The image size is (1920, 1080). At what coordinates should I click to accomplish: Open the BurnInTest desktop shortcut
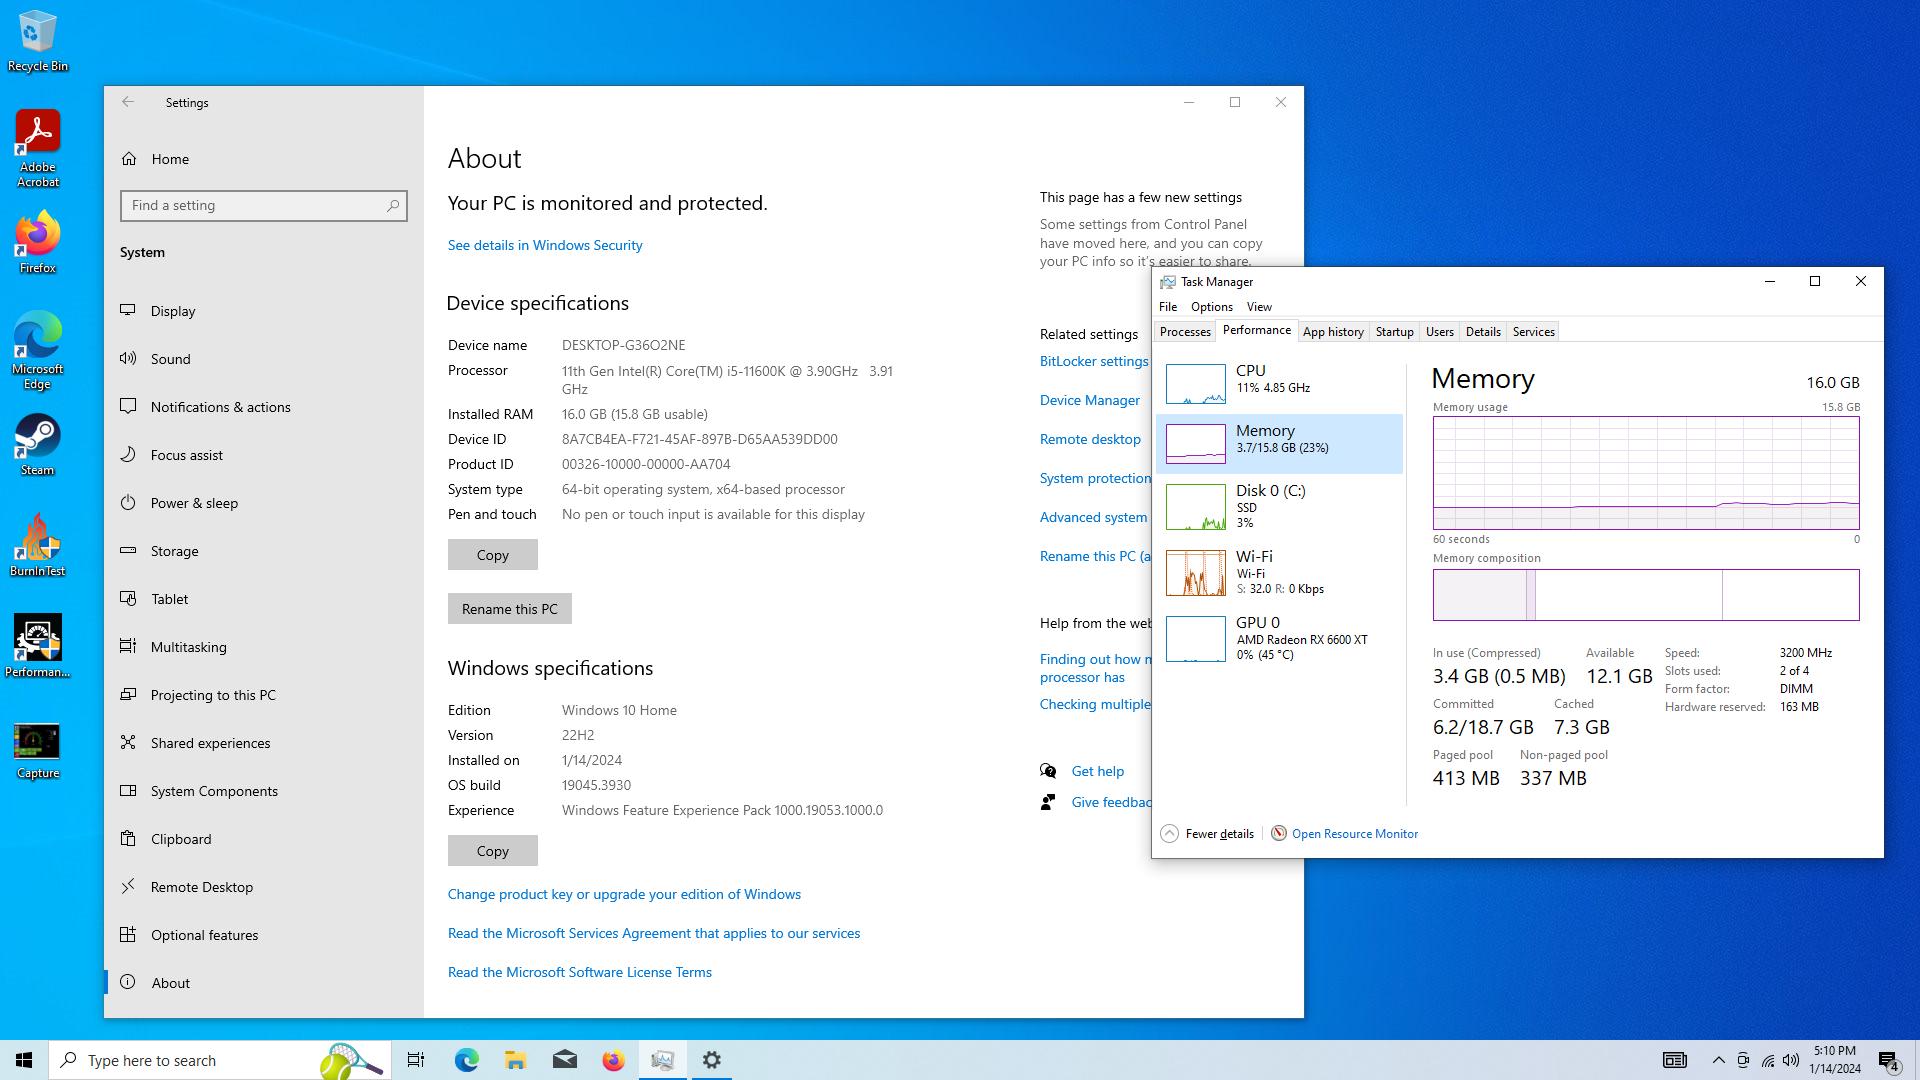(x=38, y=545)
